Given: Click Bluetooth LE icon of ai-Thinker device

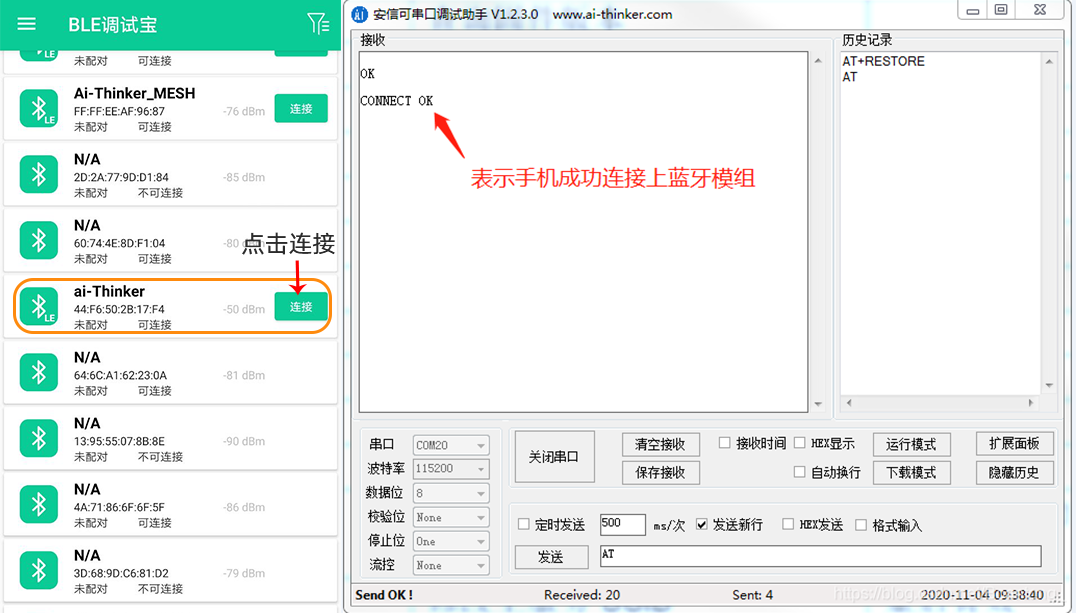Looking at the screenshot, I should (39, 306).
